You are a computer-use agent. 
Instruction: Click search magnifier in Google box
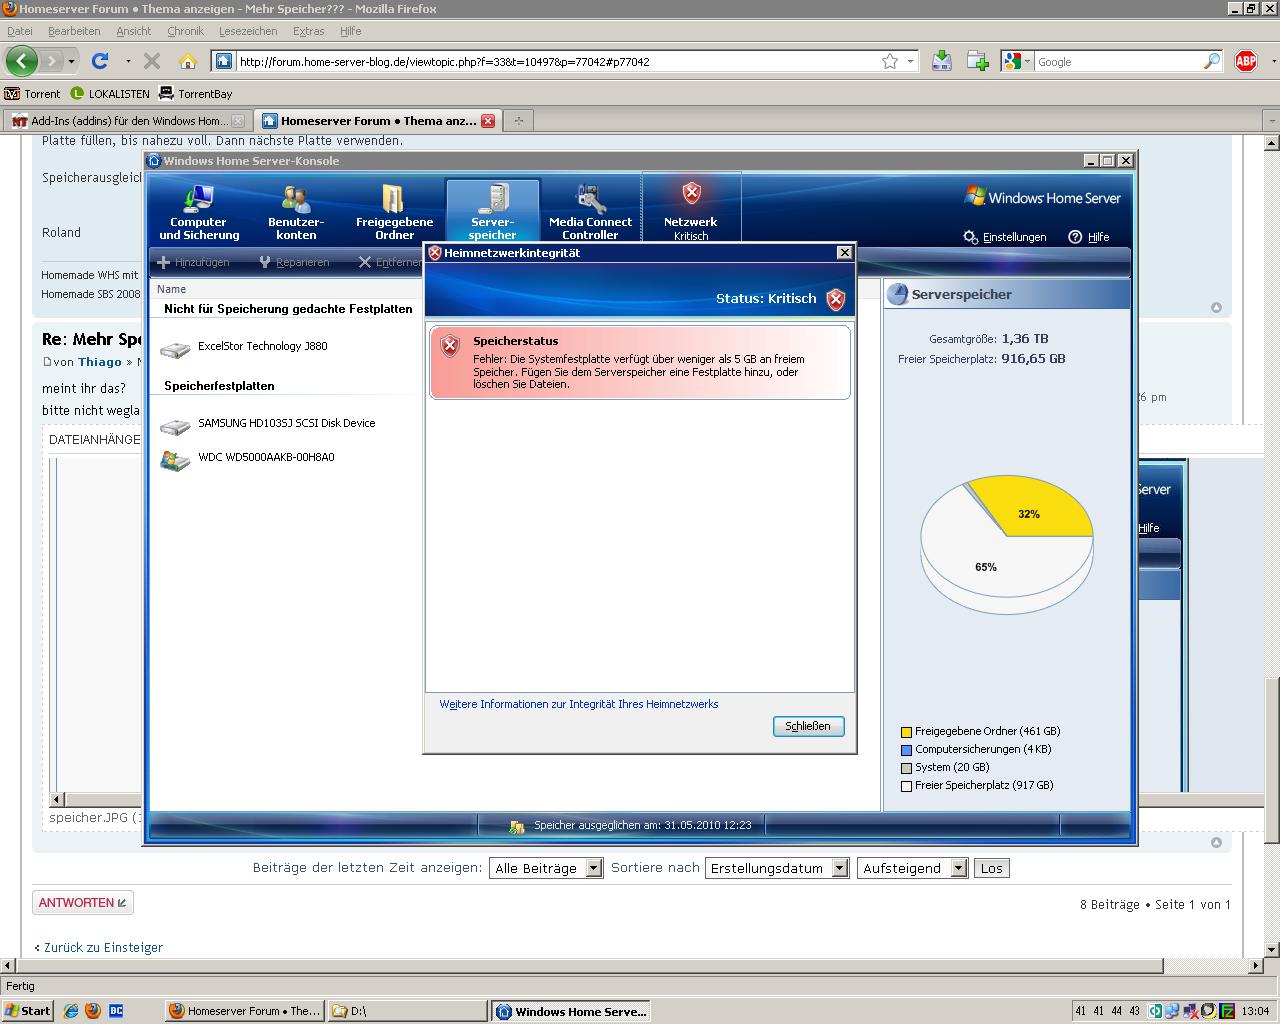[1212, 62]
